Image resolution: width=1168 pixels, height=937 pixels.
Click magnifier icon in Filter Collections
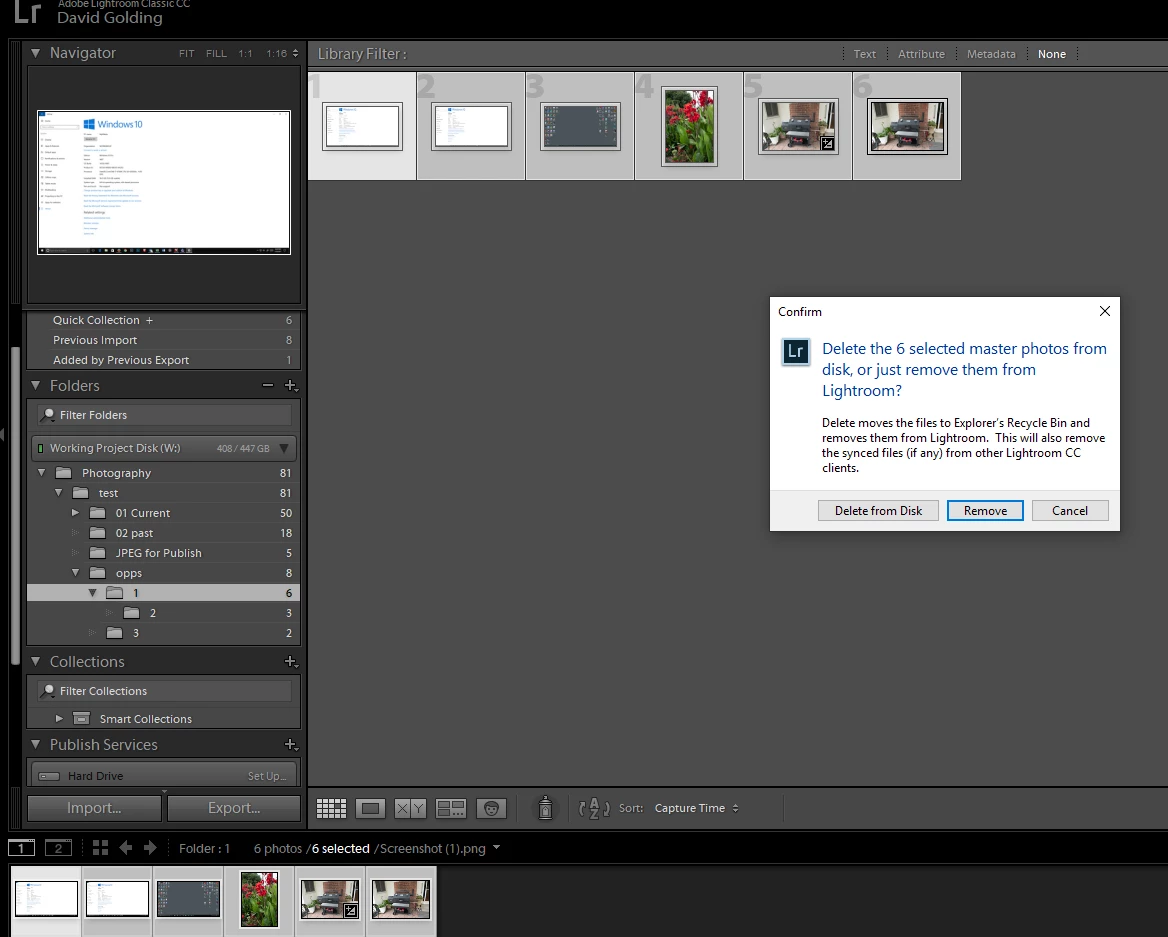coord(48,691)
